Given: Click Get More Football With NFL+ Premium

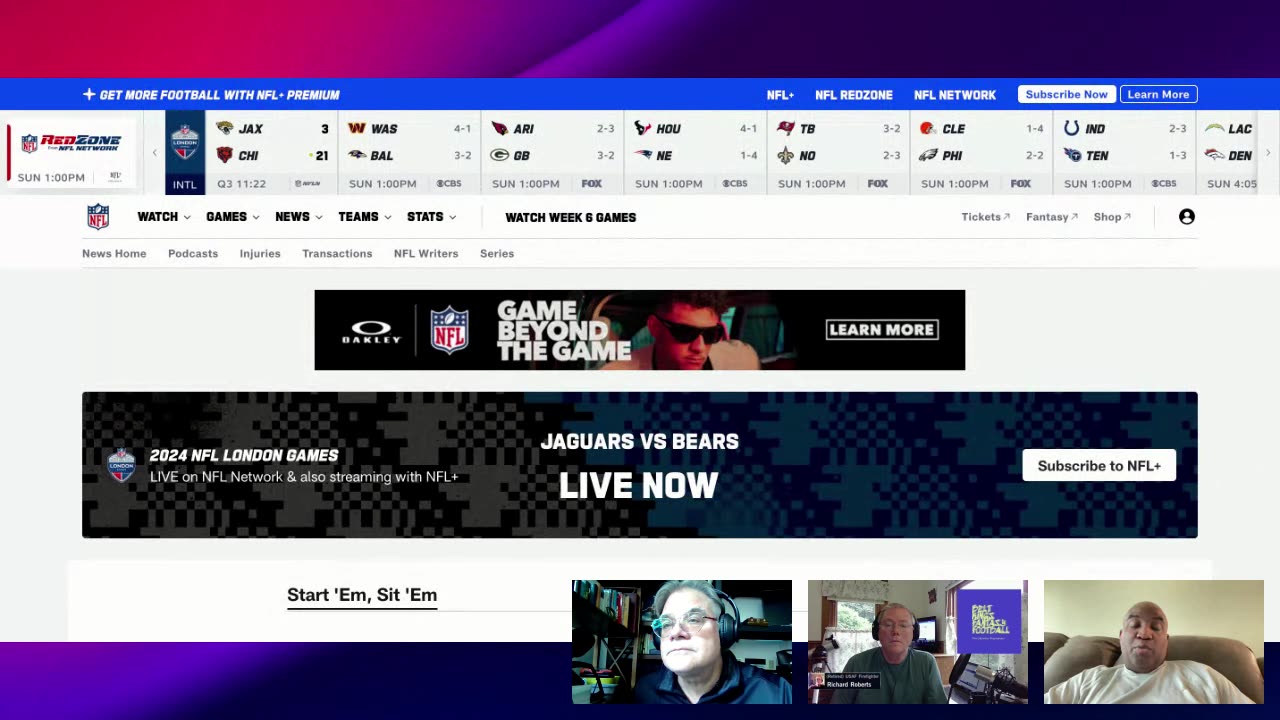Looking at the screenshot, I should point(219,95).
